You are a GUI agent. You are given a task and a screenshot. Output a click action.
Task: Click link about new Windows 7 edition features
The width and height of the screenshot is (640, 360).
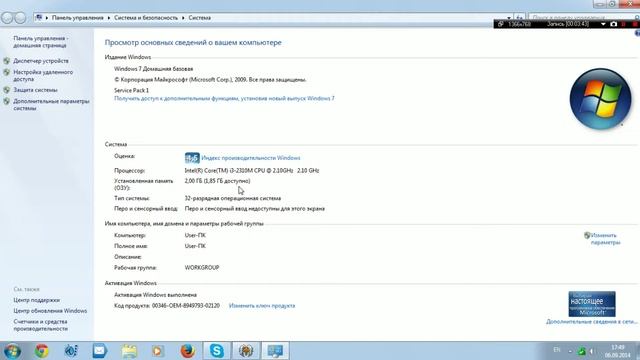(224, 98)
